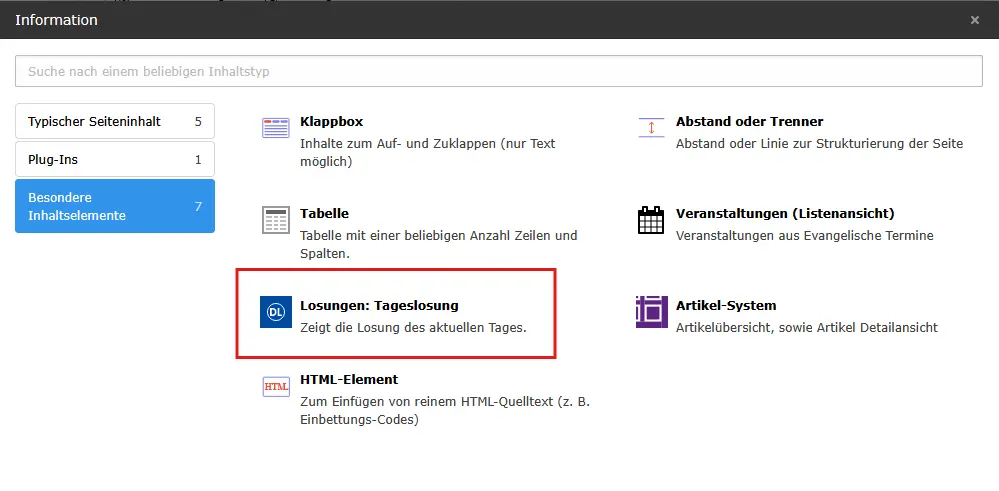Switch to the Plug-Ins tab
The image size is (999, 491).
click(x=115, y=159)
